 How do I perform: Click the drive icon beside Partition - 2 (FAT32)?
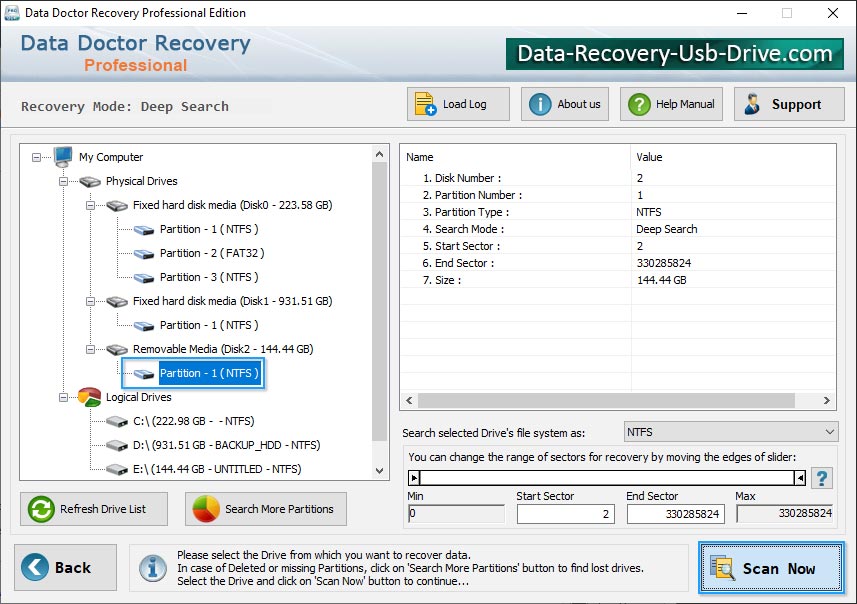click(144, 254)
